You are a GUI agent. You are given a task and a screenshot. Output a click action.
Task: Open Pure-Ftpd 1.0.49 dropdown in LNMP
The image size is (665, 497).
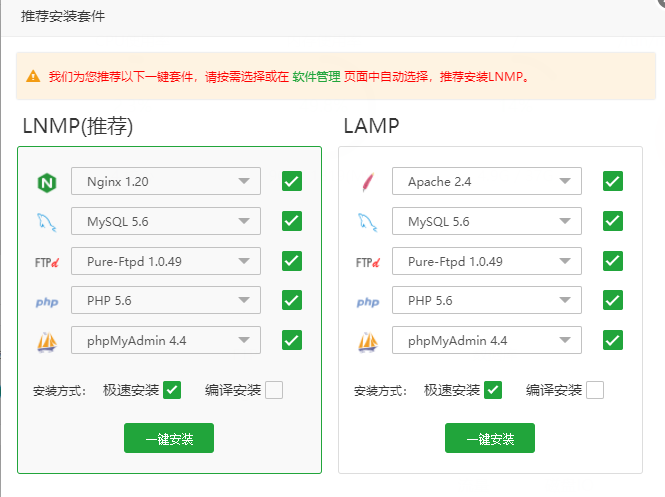tap(166, 261)
